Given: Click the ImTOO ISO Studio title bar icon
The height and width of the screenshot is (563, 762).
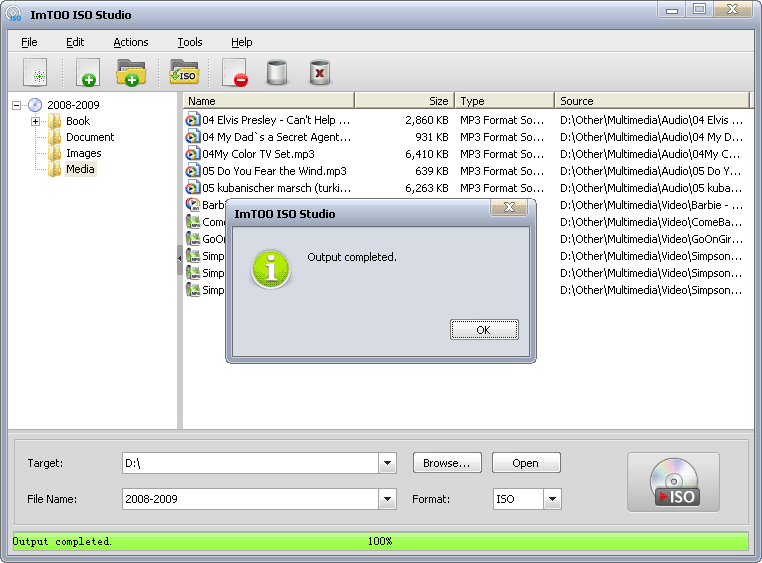Looking at the screenshot, I should (x=14, y=14).
